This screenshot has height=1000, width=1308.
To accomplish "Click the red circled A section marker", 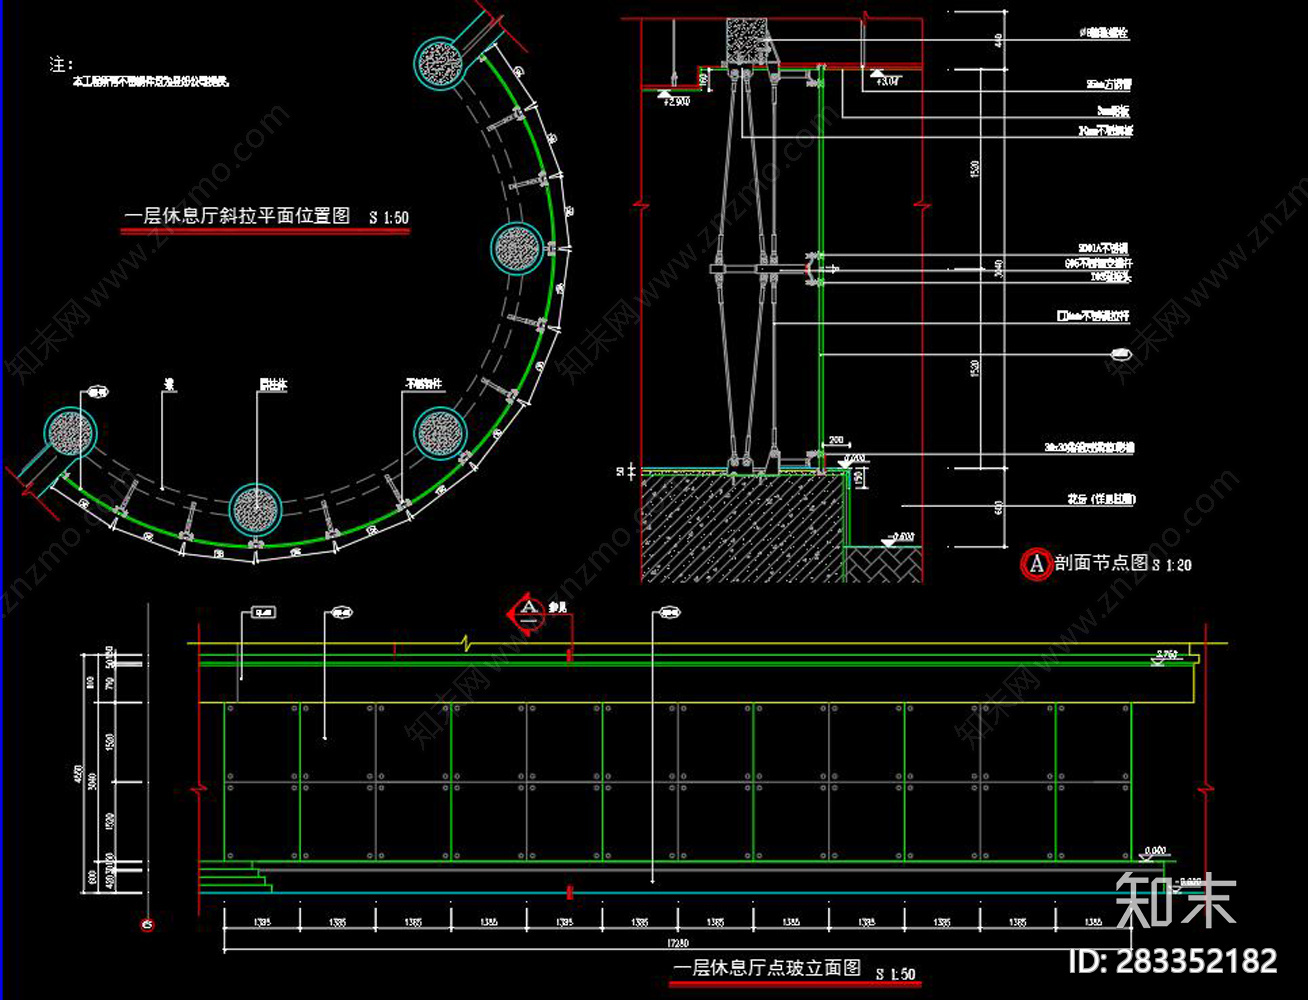I will pos(1035,564).
